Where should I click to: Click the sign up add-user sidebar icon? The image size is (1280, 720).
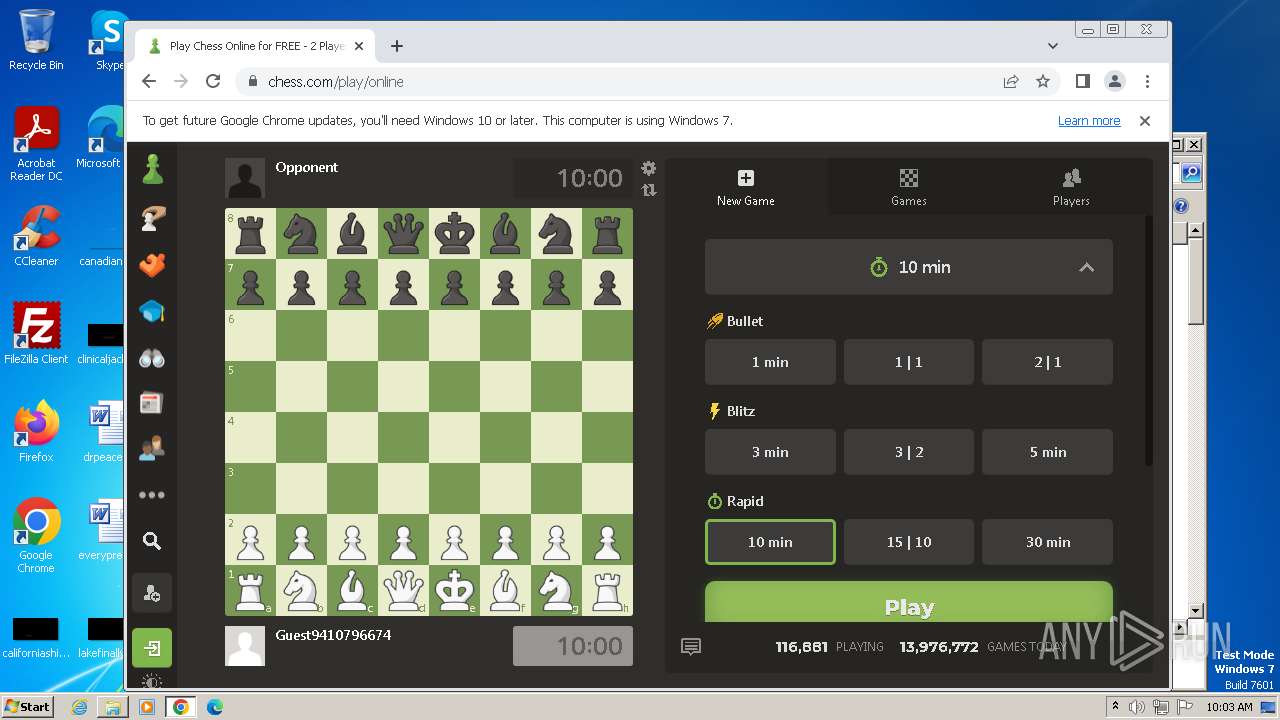(x=152, y=594)
